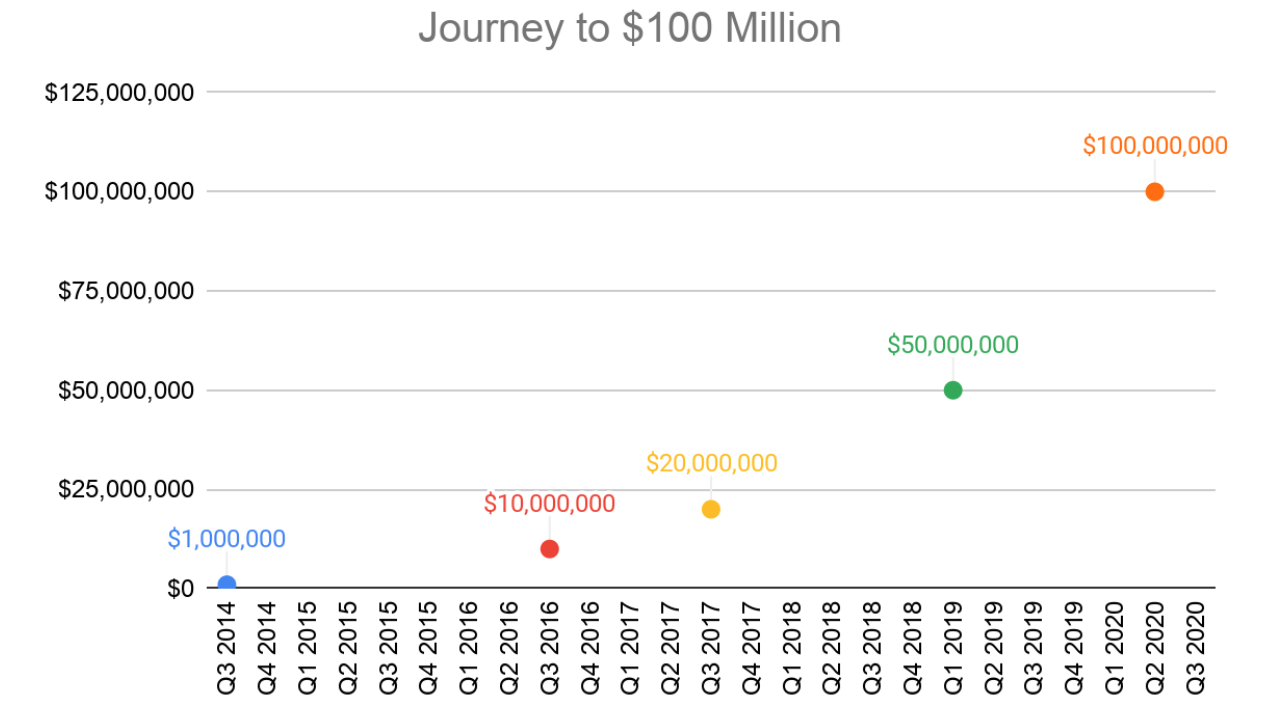Select the orange $100,000,000 data point
This screenshot has height=714, width=1288.
1155,191
